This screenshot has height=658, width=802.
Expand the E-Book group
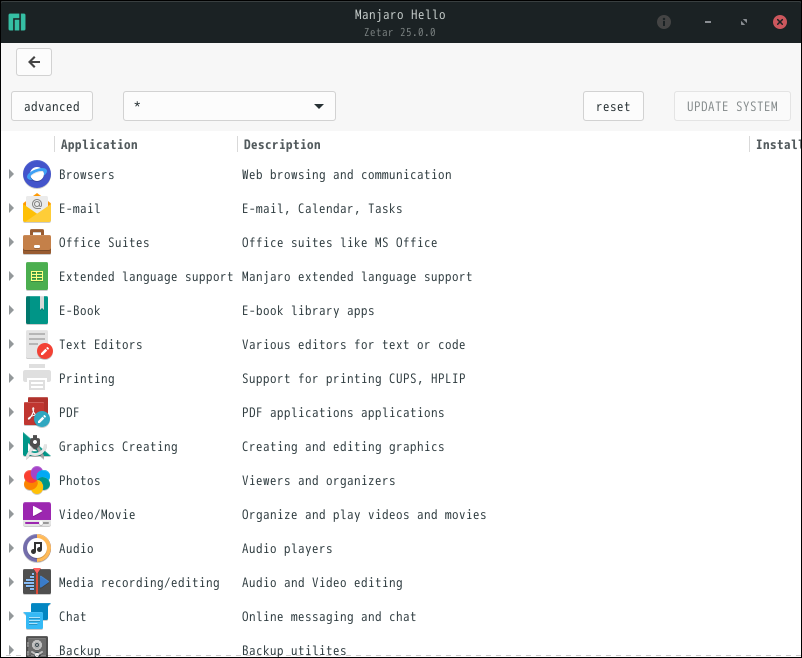(11, 311)
